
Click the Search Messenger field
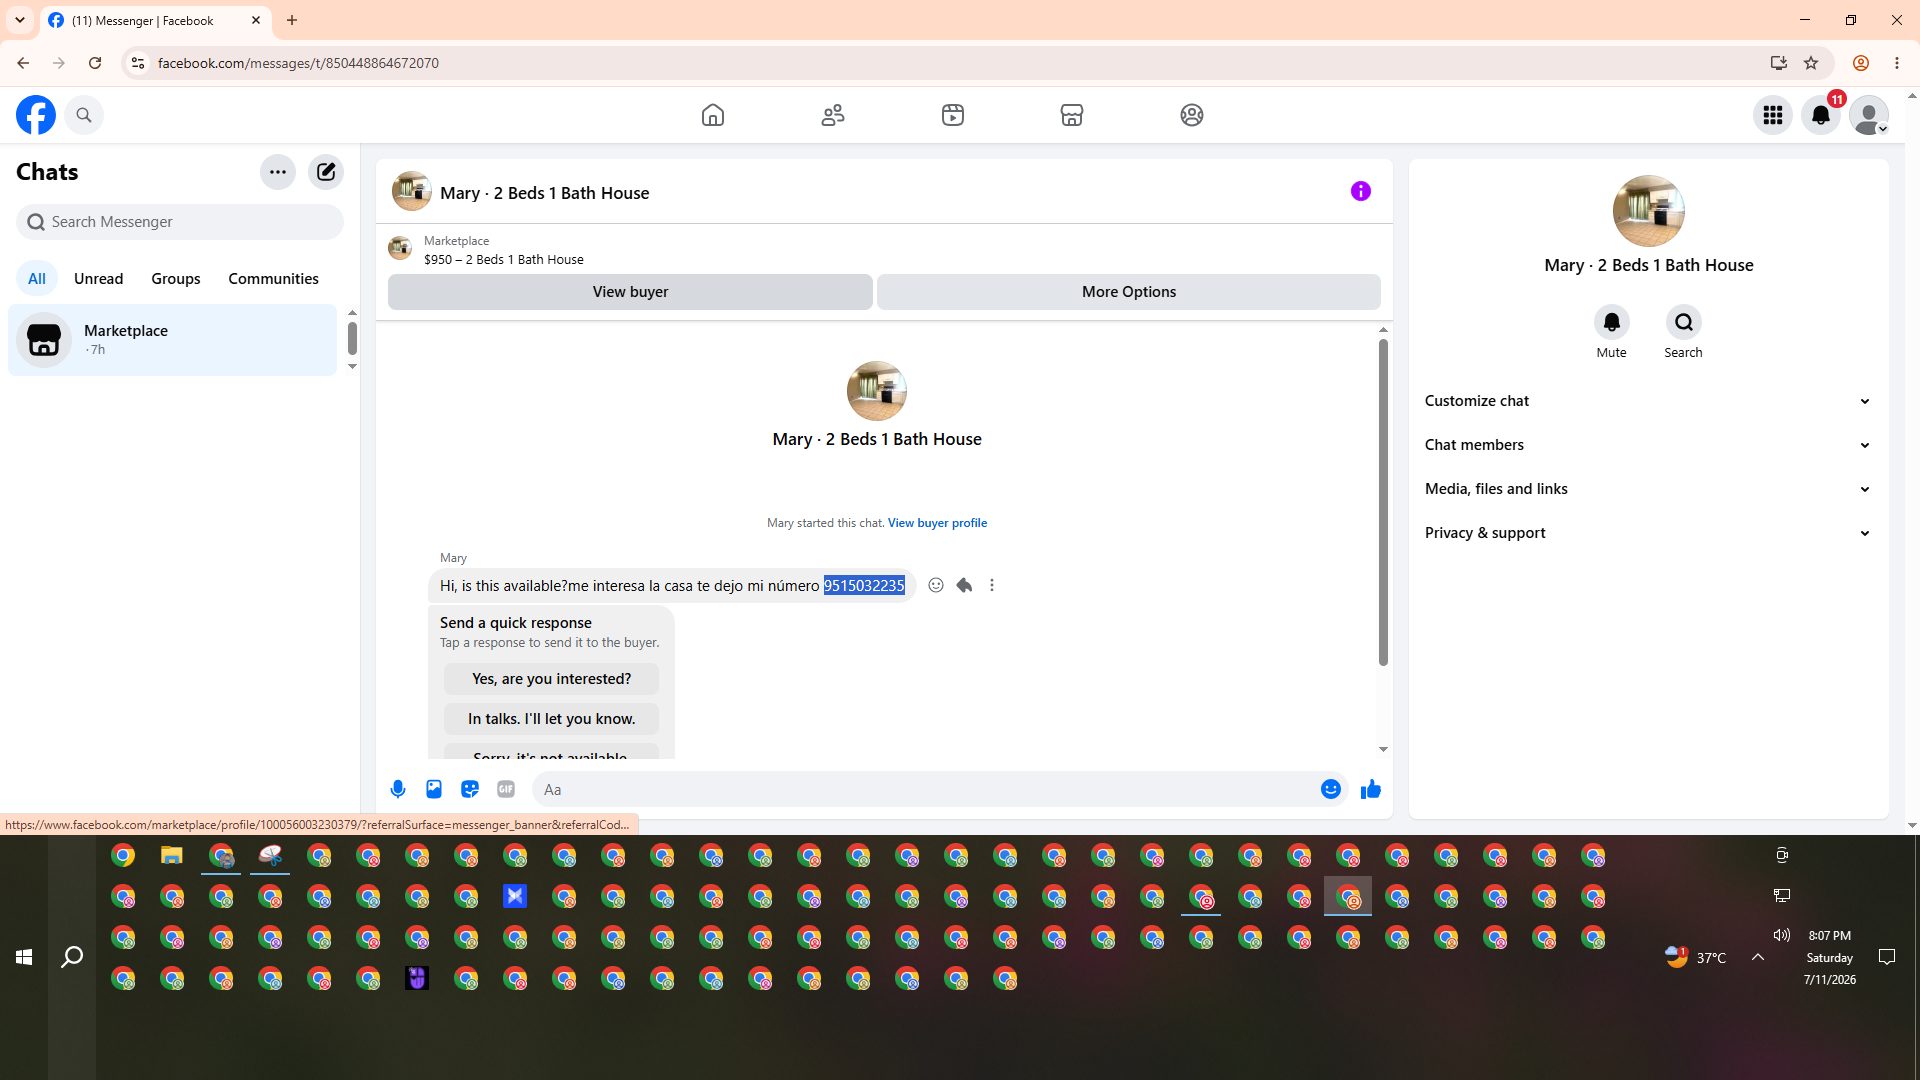[180, 222]
